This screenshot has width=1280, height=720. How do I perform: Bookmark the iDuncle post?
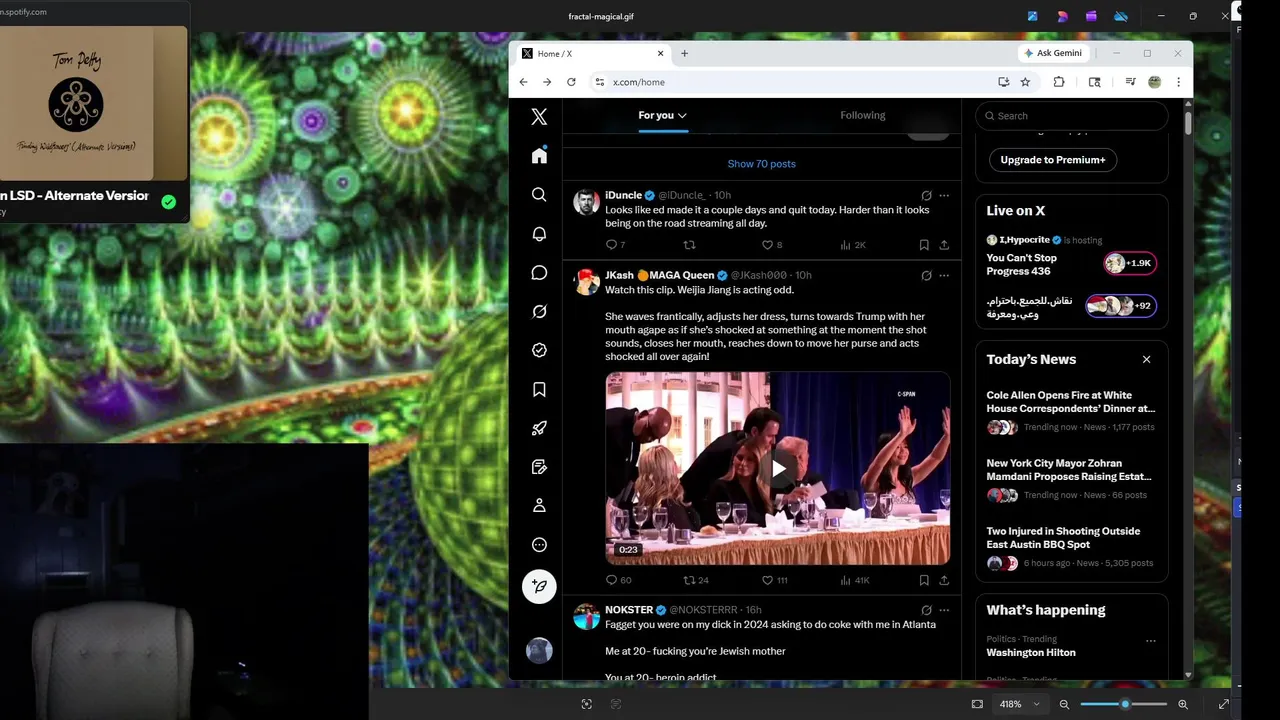point(924,245)
